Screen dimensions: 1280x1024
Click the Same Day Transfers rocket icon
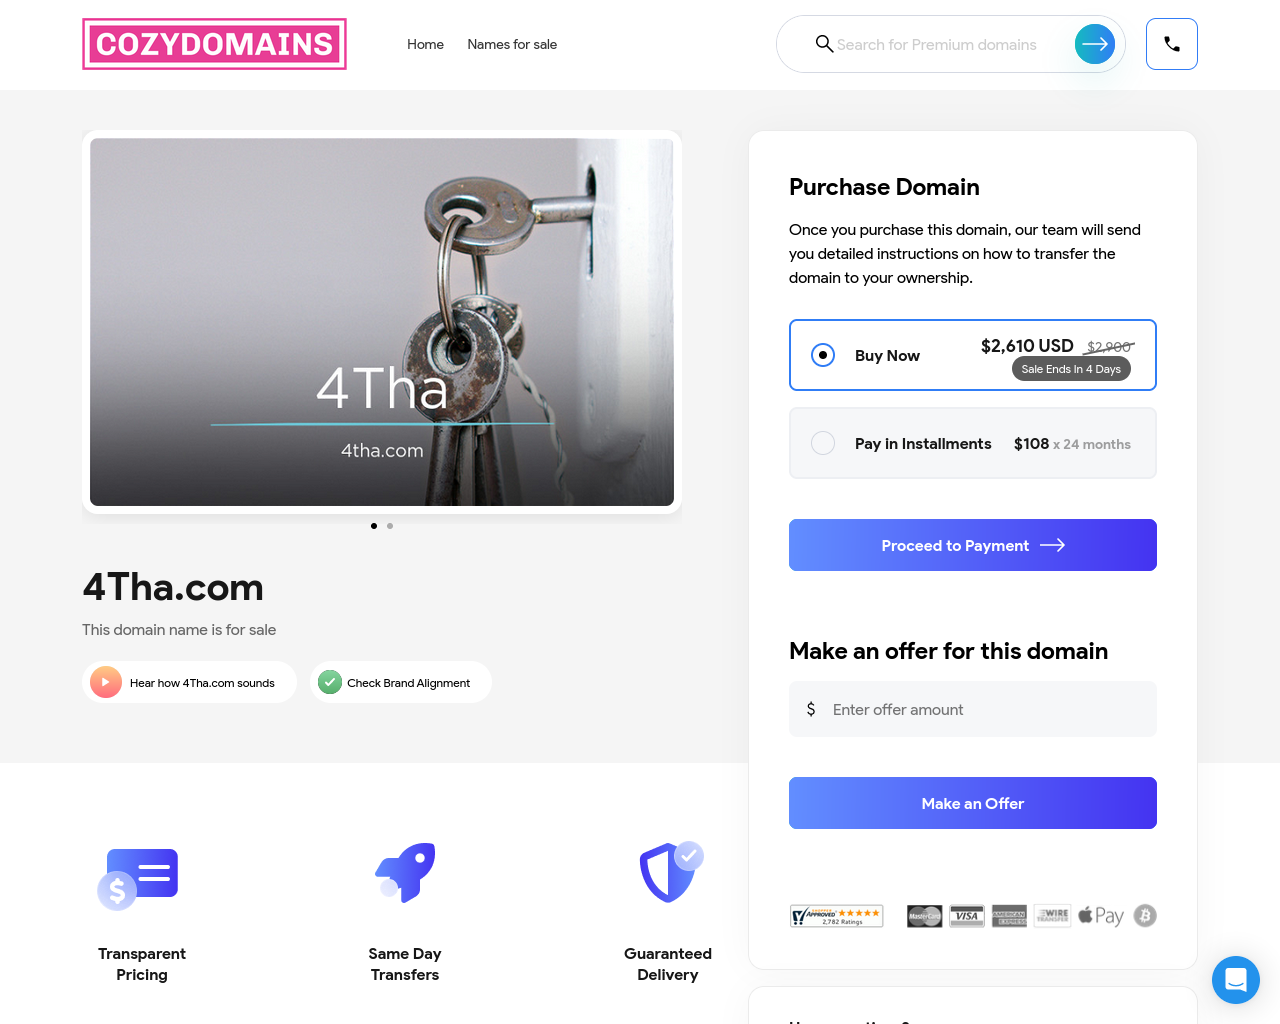click(405, 872)
